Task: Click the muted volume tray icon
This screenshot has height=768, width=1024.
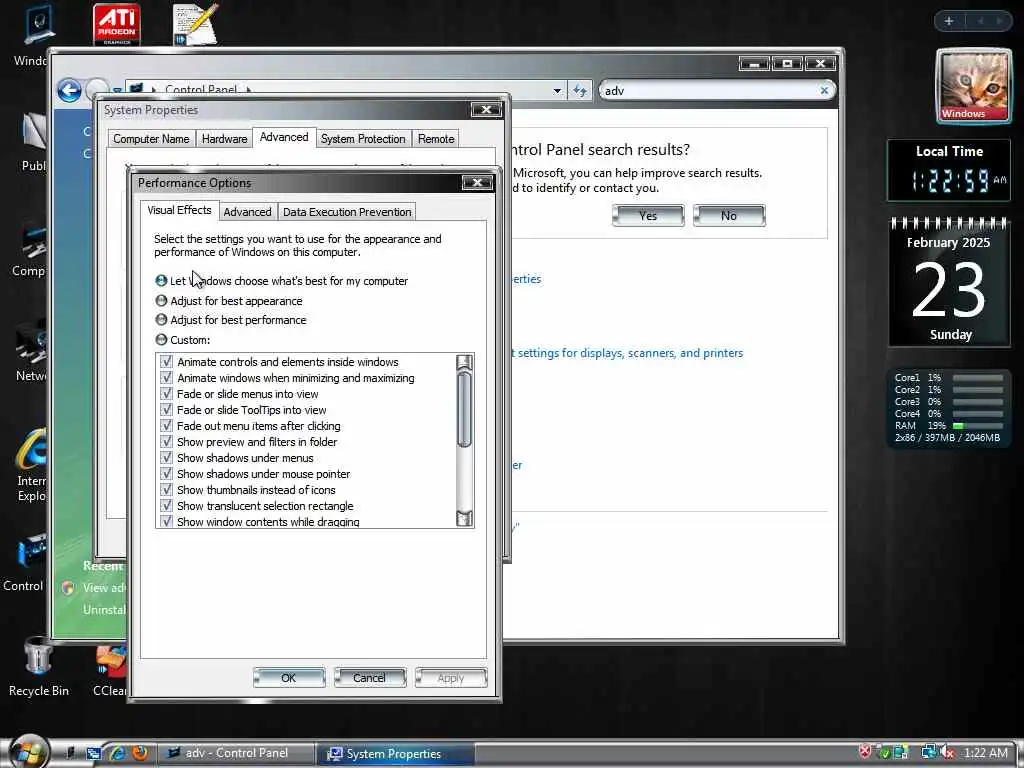Action: [948, 753]
